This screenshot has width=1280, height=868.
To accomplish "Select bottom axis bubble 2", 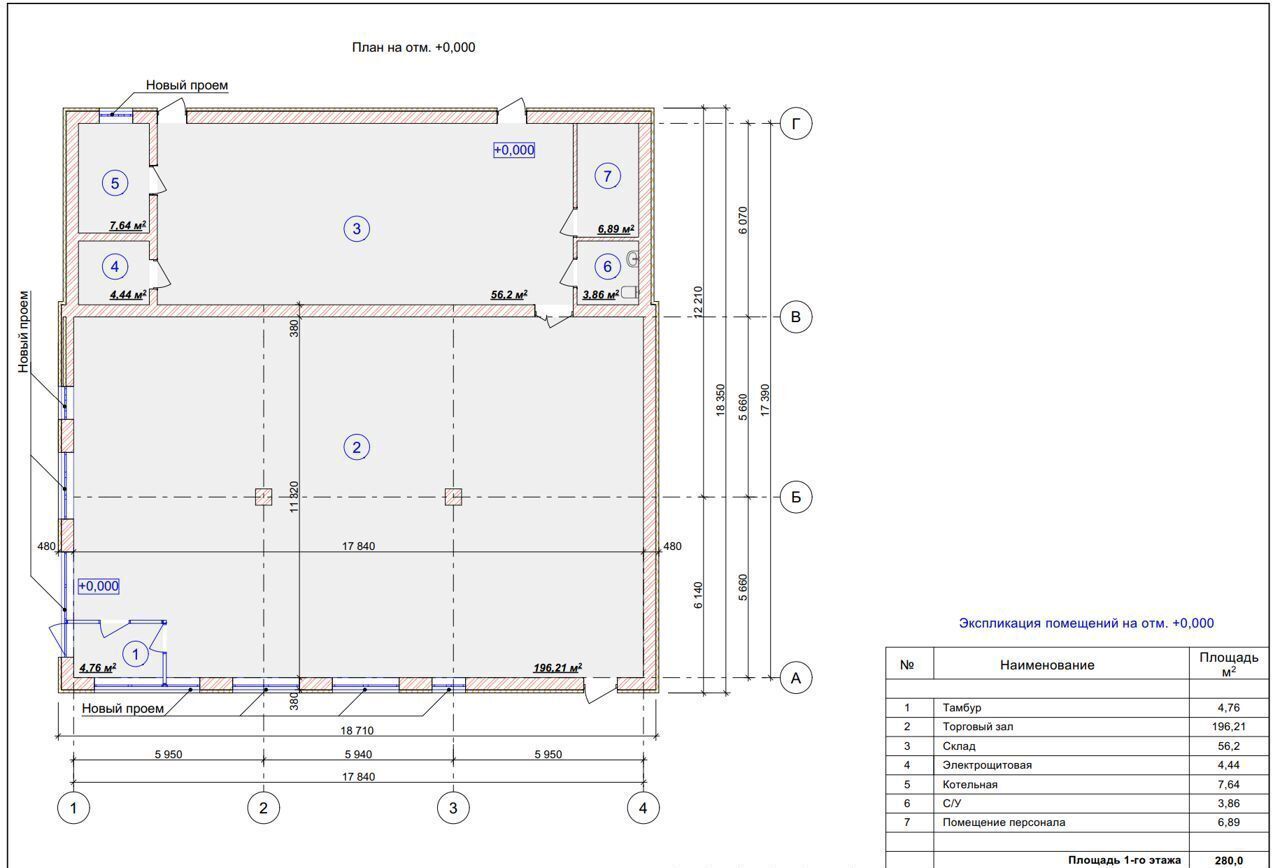I will 263,808.
